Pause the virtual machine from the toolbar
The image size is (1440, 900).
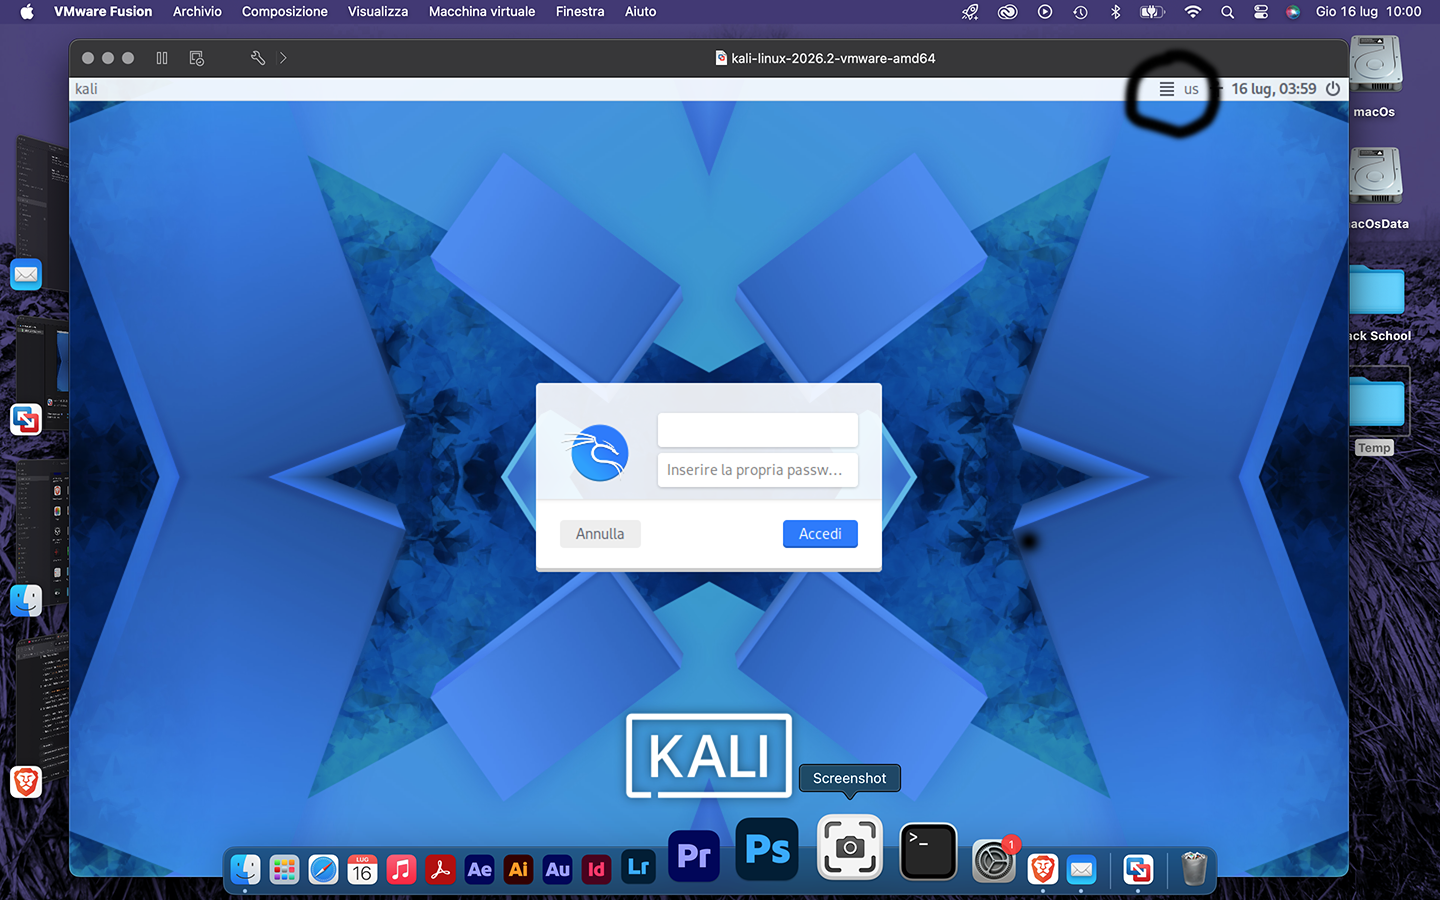click(162, 58)
